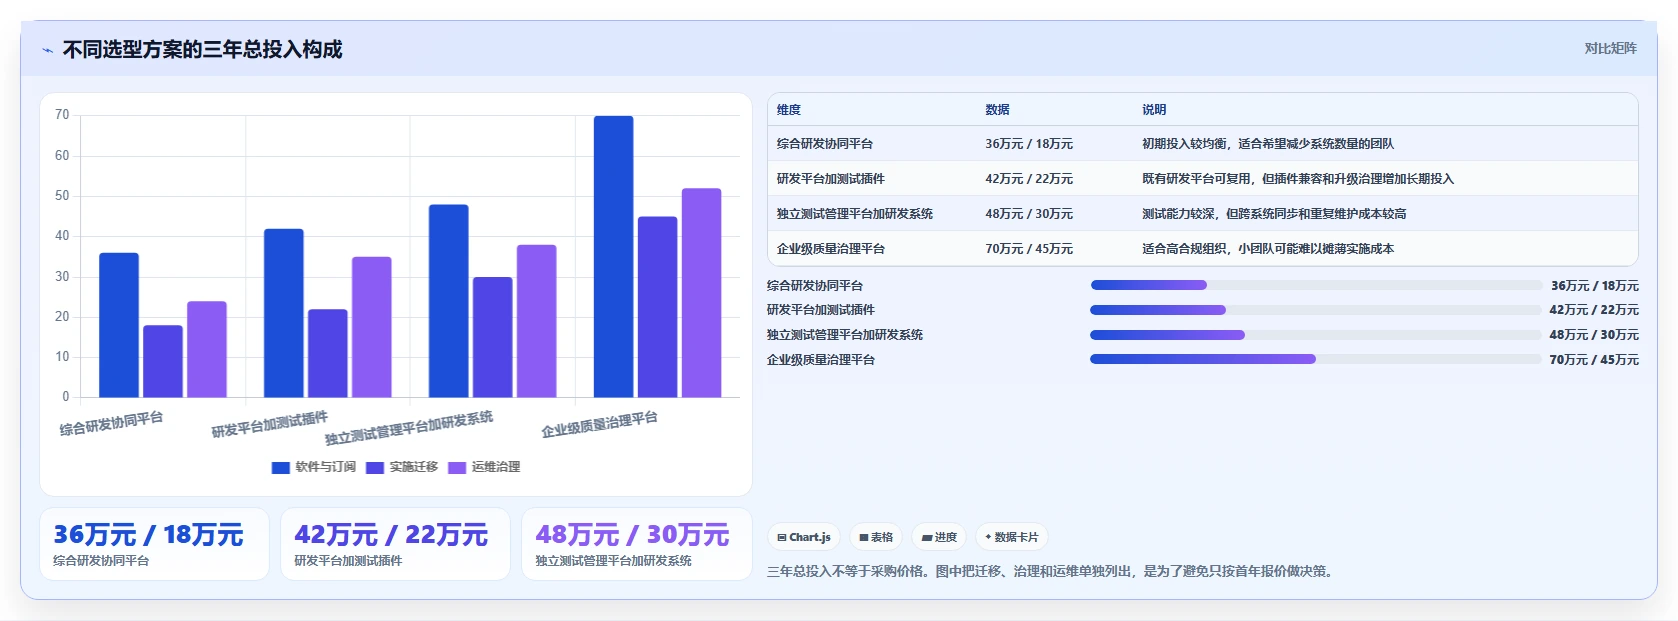Click the footnote text 三年总投入不等于采购价格
The height and width of the screenshot is (621, 1678).
[x=846, y=572]
